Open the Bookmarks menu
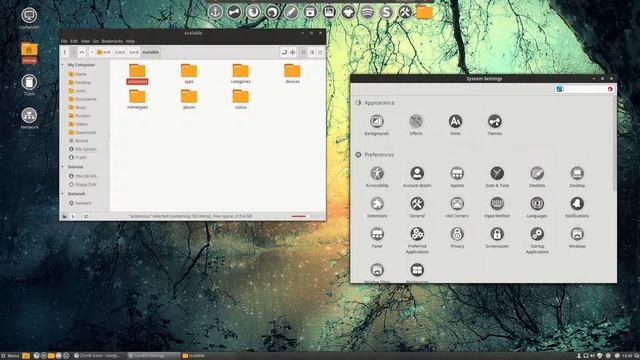The width and height of the screenshot is (640, 360). point(112,41)
